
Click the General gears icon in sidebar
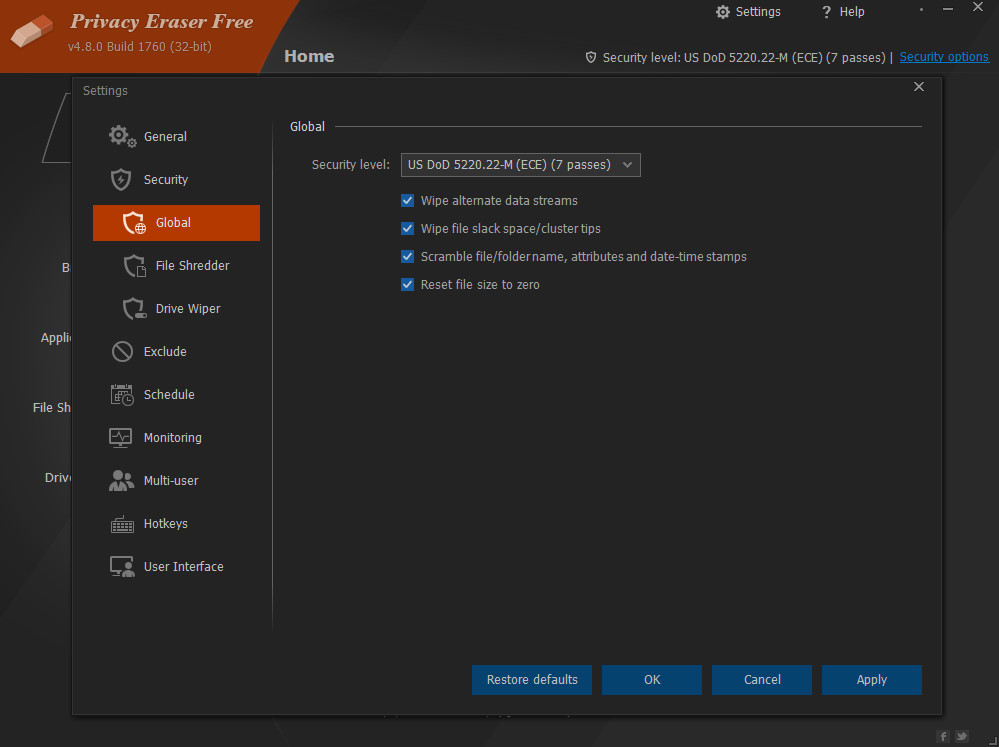[x=122, y=136]
